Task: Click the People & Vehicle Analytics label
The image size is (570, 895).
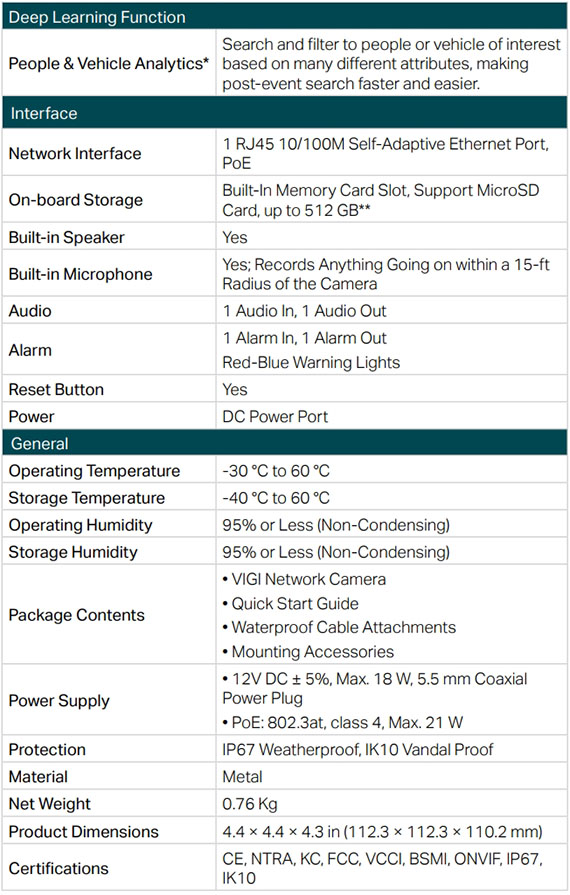Action: [x=109, y=63]
